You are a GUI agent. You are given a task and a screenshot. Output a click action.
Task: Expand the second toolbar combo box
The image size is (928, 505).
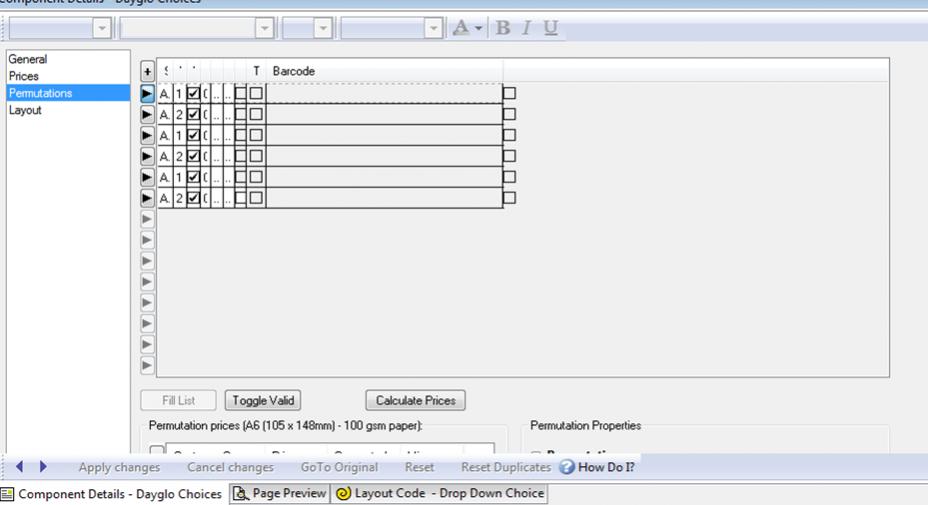tap(264, 29)
